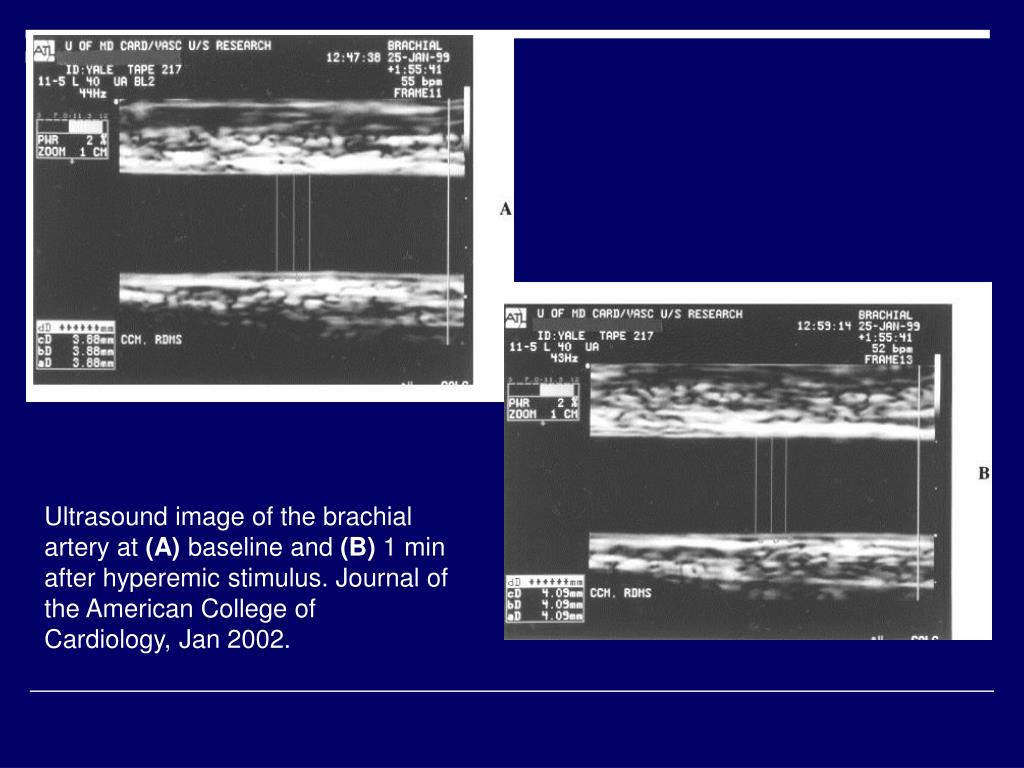
Task: Click the '43Hz' frame rate value
Action: (x=564, y=358)
